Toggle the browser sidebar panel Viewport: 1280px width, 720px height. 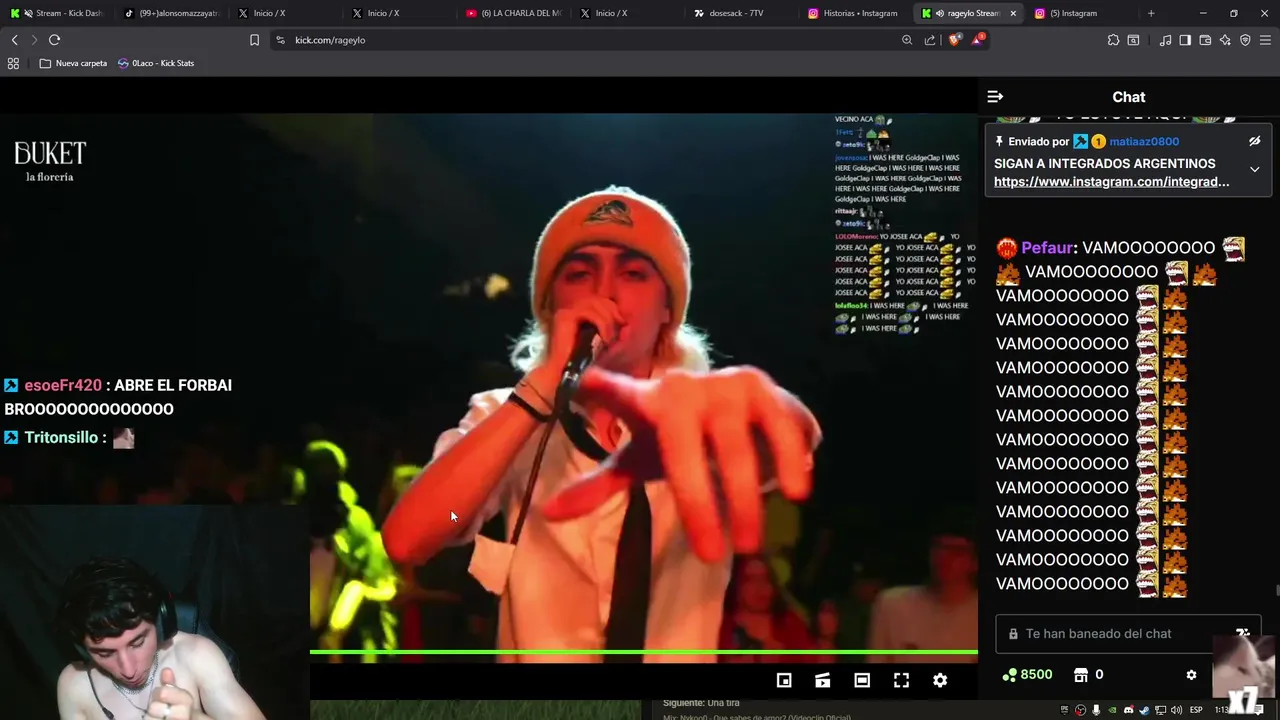(1185, 40)
